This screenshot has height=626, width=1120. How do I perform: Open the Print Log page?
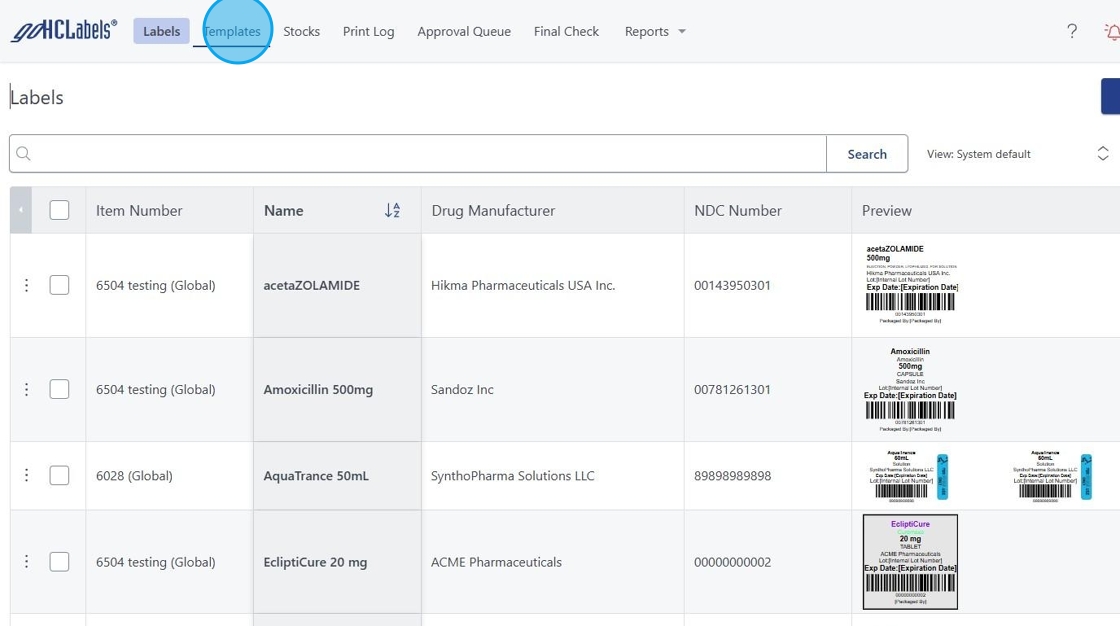368,31
